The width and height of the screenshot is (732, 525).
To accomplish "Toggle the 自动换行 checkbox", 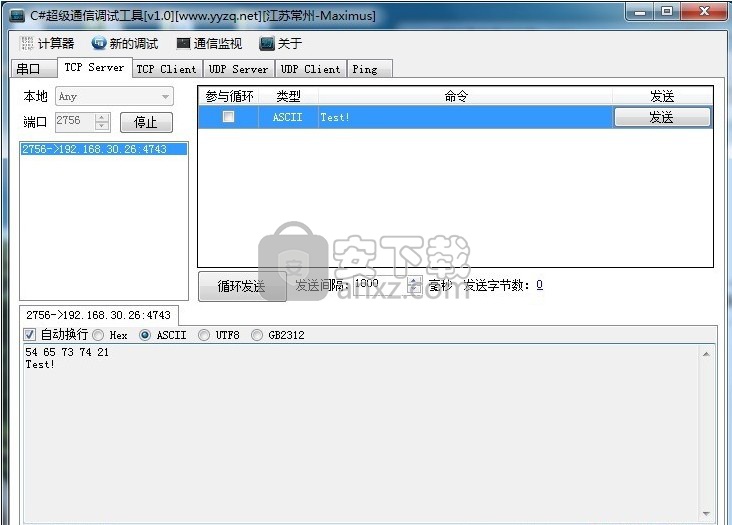I will tap(29, 335).
